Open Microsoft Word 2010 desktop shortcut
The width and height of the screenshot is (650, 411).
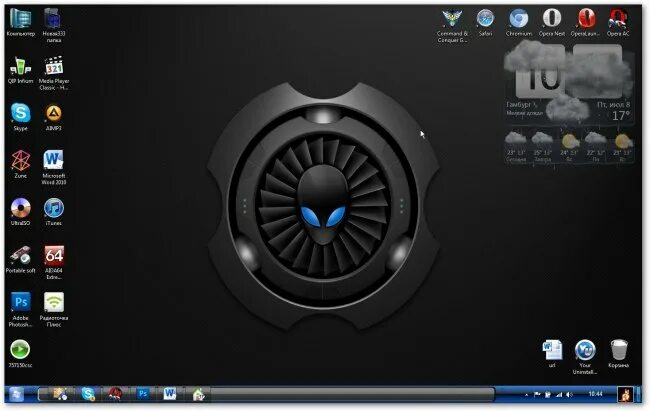[53, 167]
